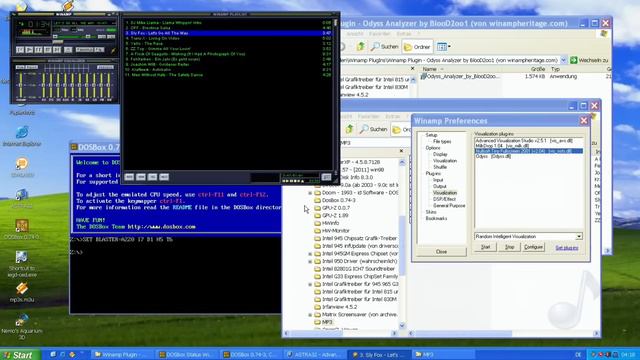Click Winamp play button

click(29, 50)
